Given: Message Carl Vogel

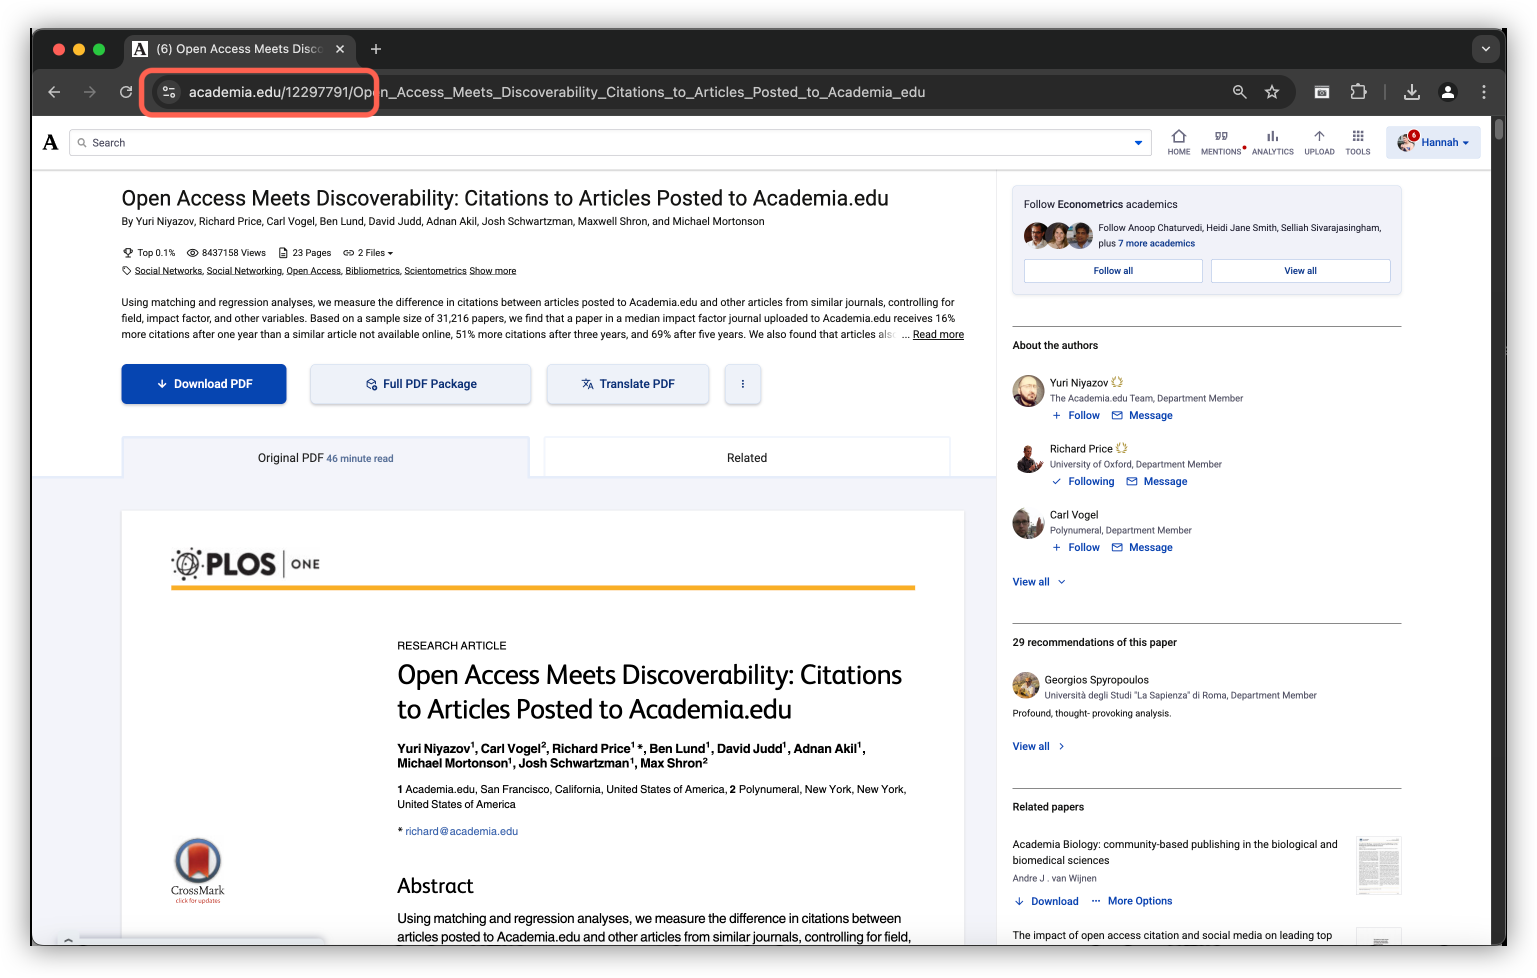Looking at the screenshot, I should (x=1142, y=548).
